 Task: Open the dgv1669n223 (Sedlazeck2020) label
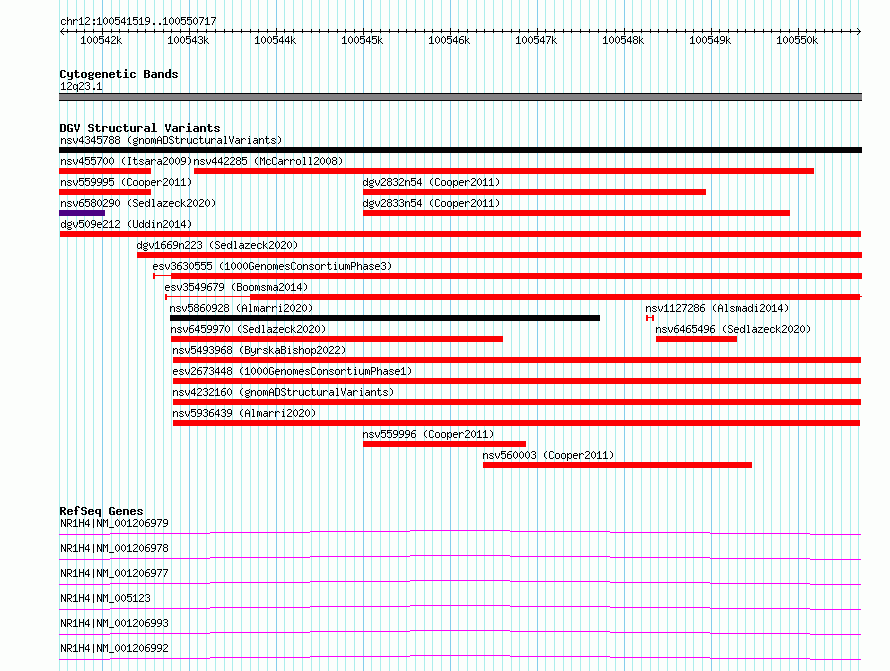pyautogui.click(x=217, y=245)
